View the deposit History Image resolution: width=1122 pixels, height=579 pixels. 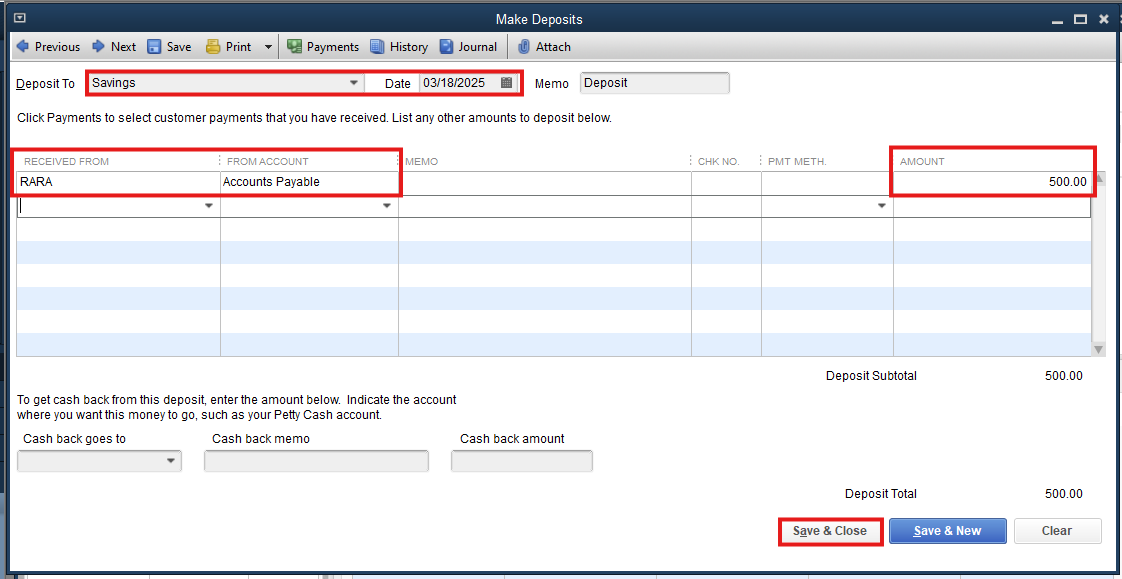click(399, 47)
